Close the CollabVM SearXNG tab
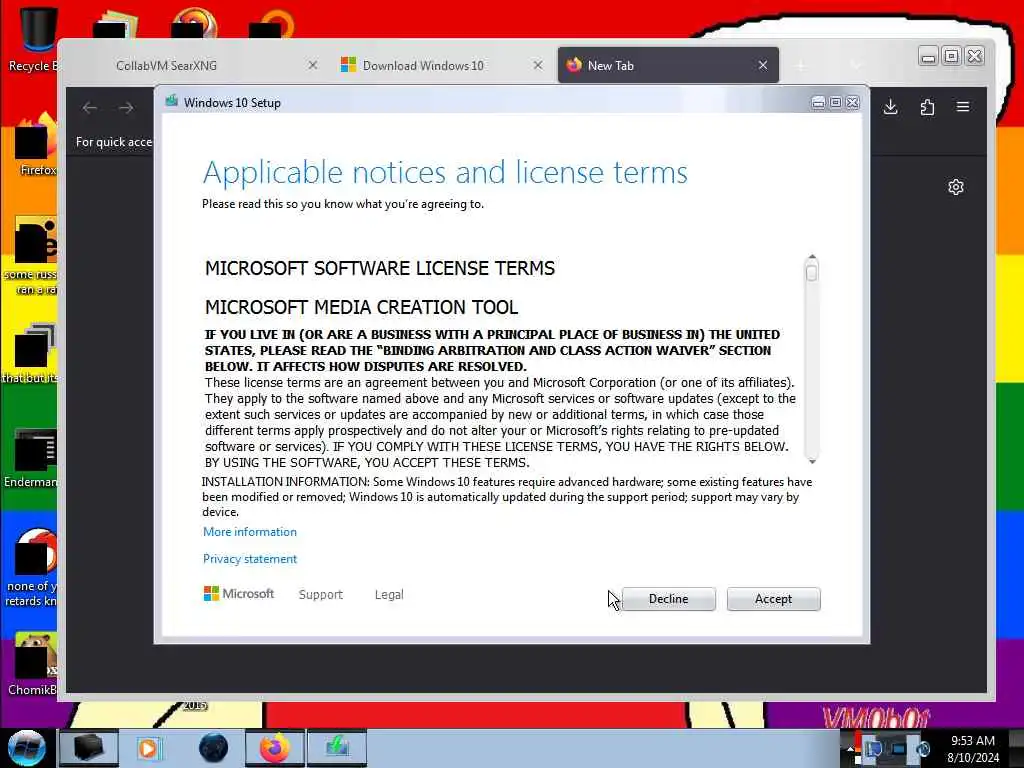 coord(313,65)
